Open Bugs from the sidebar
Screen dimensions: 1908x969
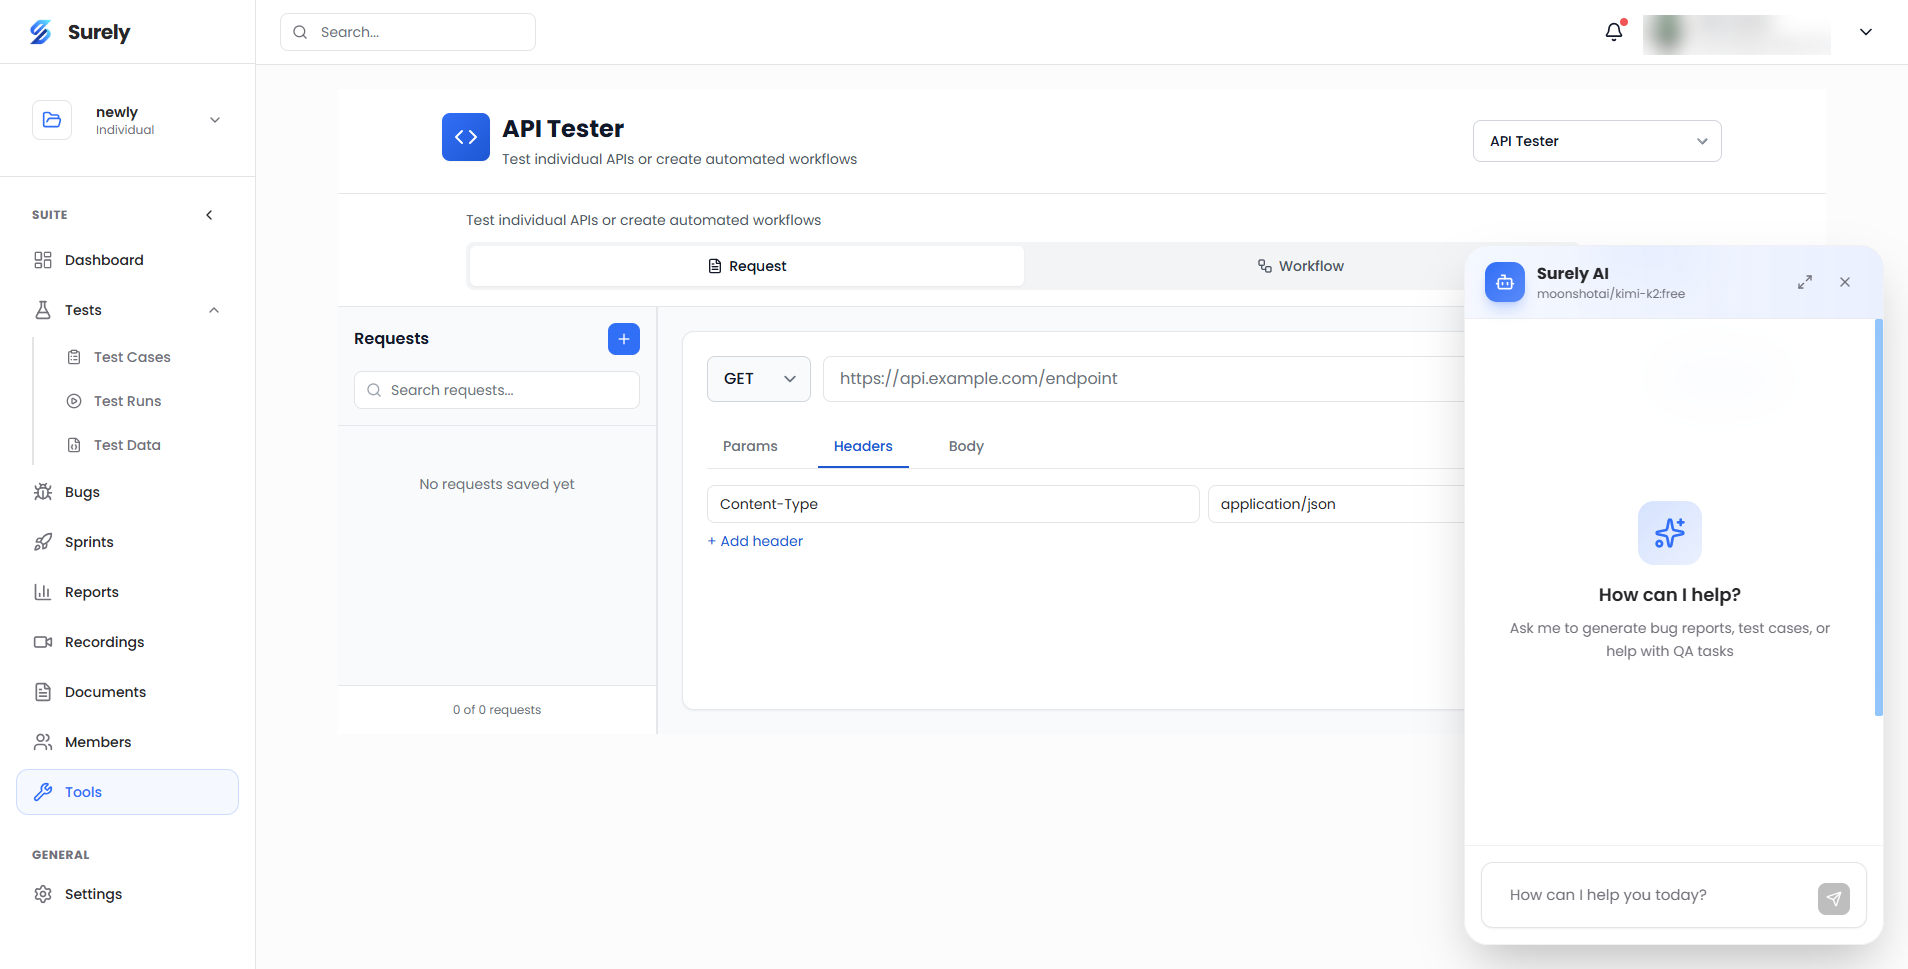click(x=81, y=491)
